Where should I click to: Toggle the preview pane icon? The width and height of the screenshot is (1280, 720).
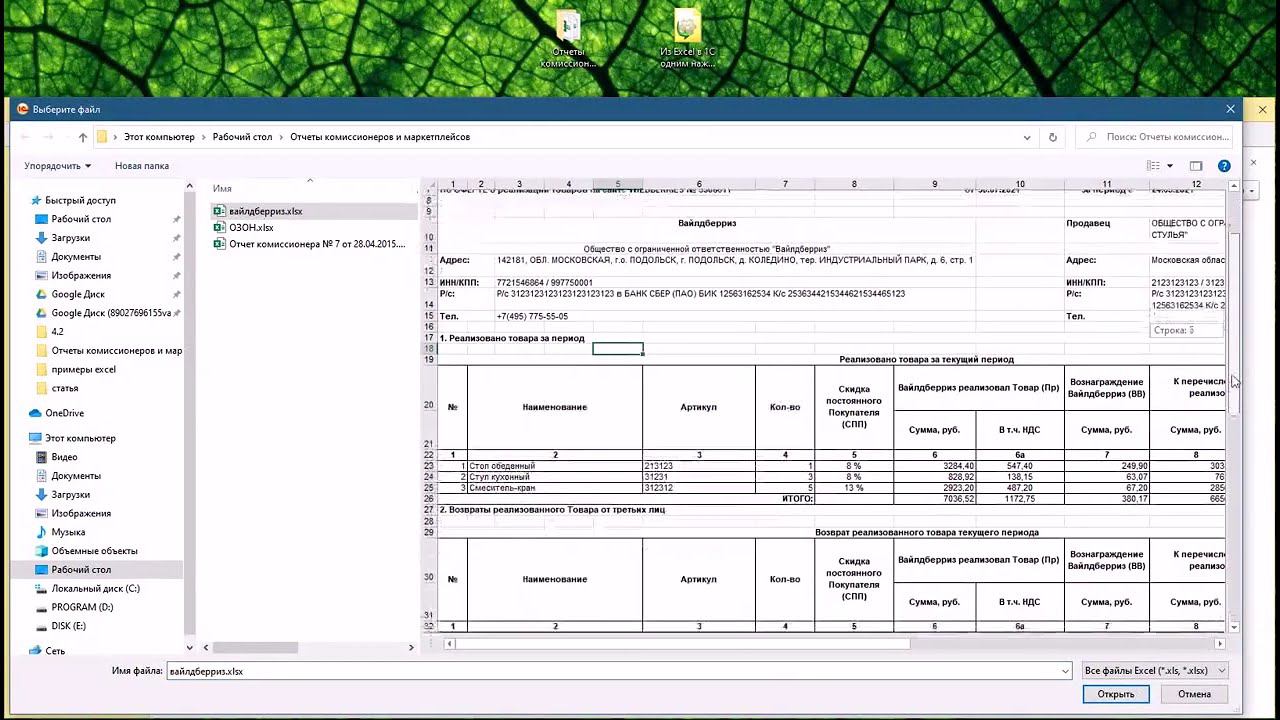(1196, 166)
